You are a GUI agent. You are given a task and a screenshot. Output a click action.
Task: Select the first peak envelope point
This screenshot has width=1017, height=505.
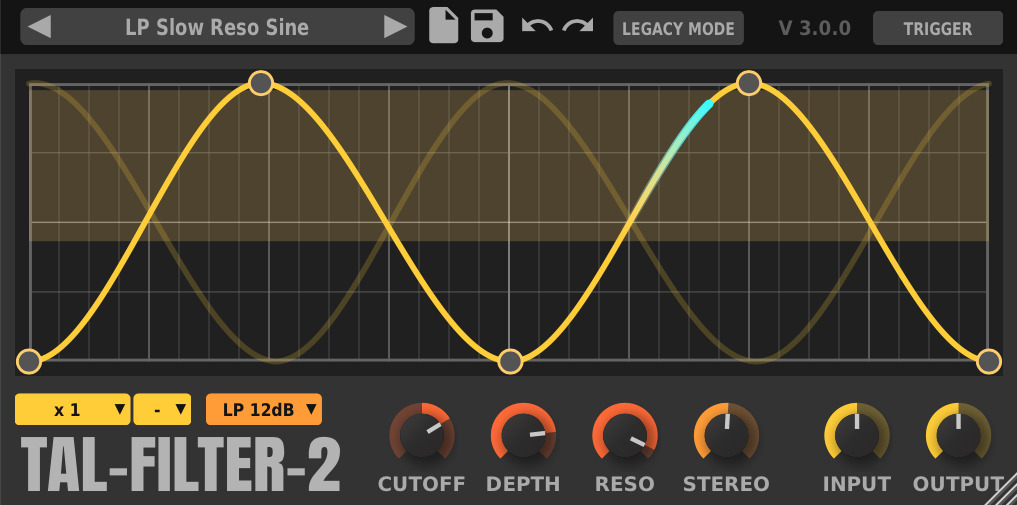[x=260, y=83]
